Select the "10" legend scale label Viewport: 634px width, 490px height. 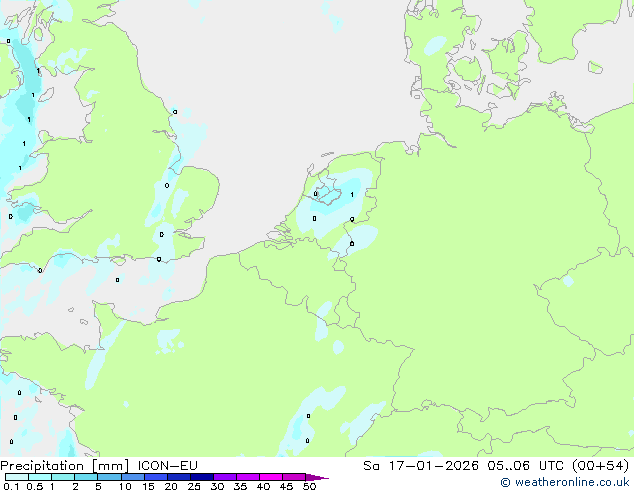[125, 486]
